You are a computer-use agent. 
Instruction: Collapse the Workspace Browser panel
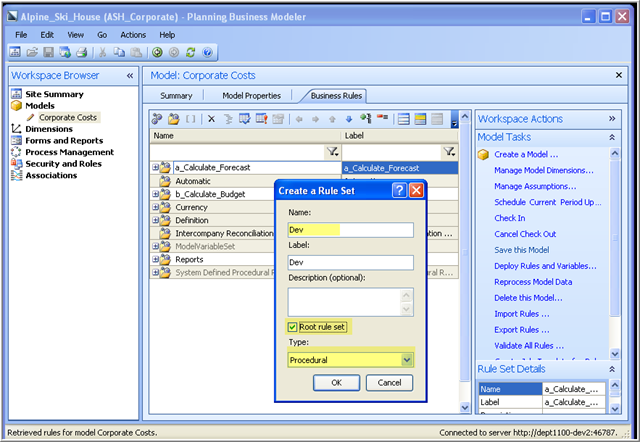(x=130, y=76)
